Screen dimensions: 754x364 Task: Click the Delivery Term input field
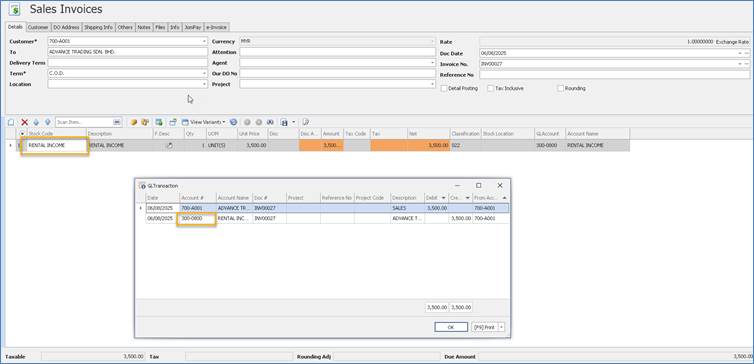click(127, 63)
